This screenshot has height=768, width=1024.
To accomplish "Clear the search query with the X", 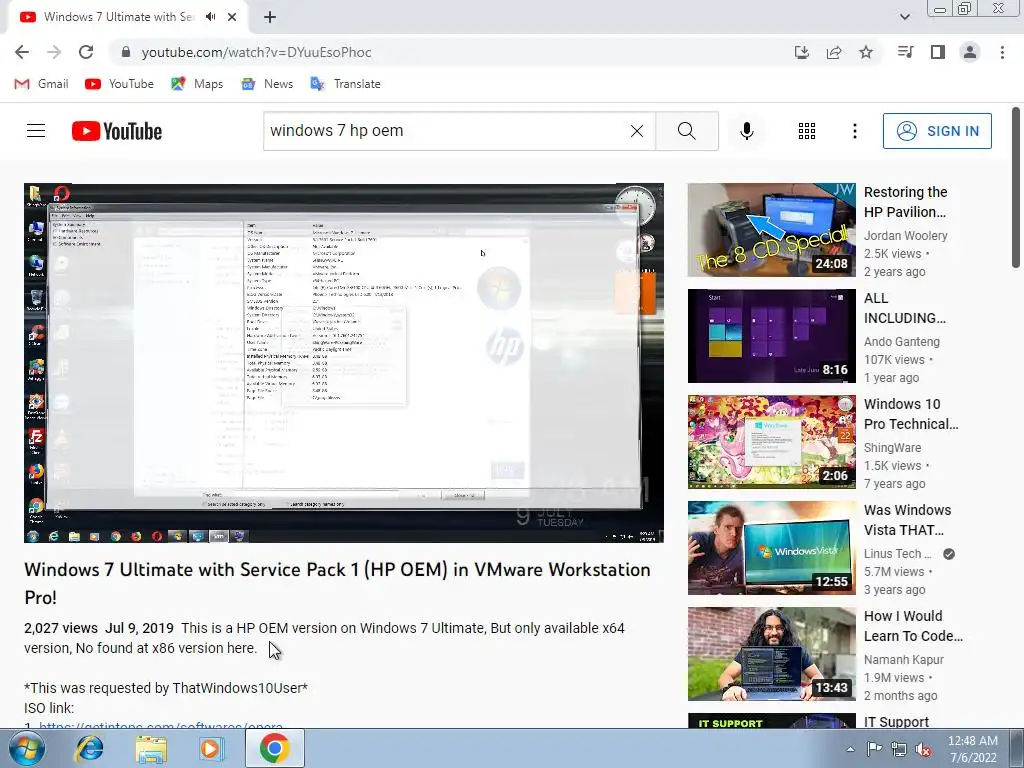I will tap(637, 131).
